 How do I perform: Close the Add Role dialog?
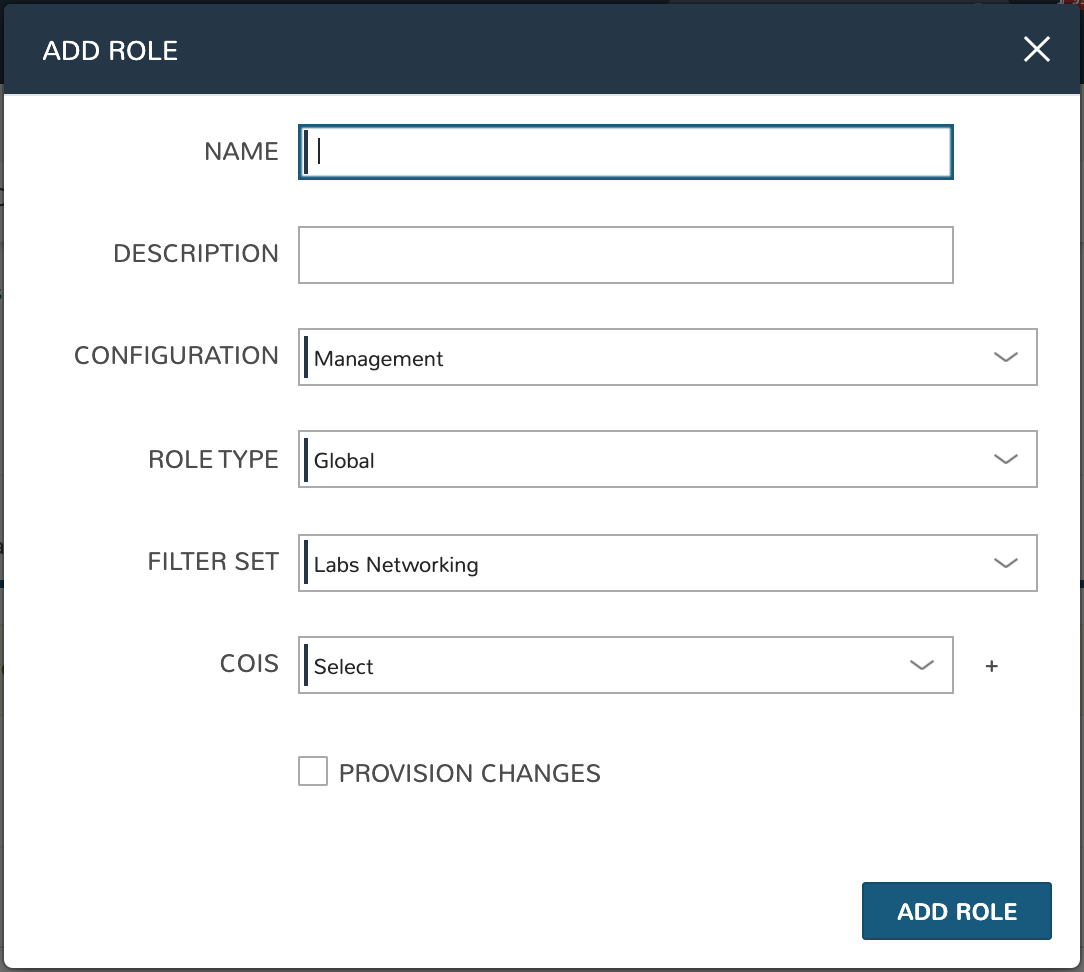(x=1037, y=50)
